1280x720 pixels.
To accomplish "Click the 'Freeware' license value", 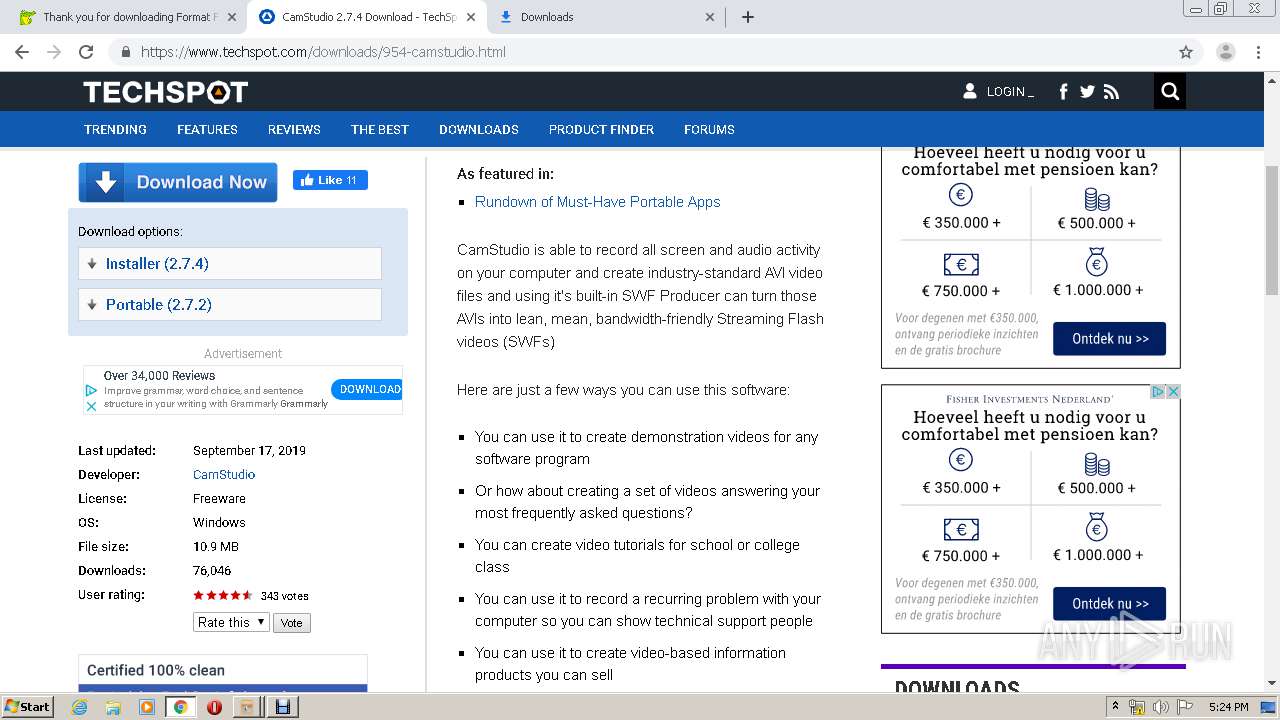I will coord(219,499).
